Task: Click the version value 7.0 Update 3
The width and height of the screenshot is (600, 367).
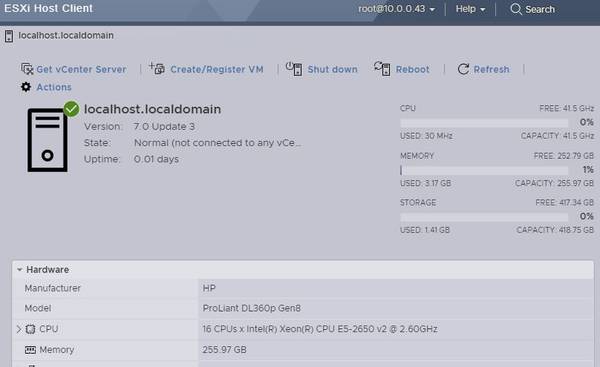Action: [164, 127]
